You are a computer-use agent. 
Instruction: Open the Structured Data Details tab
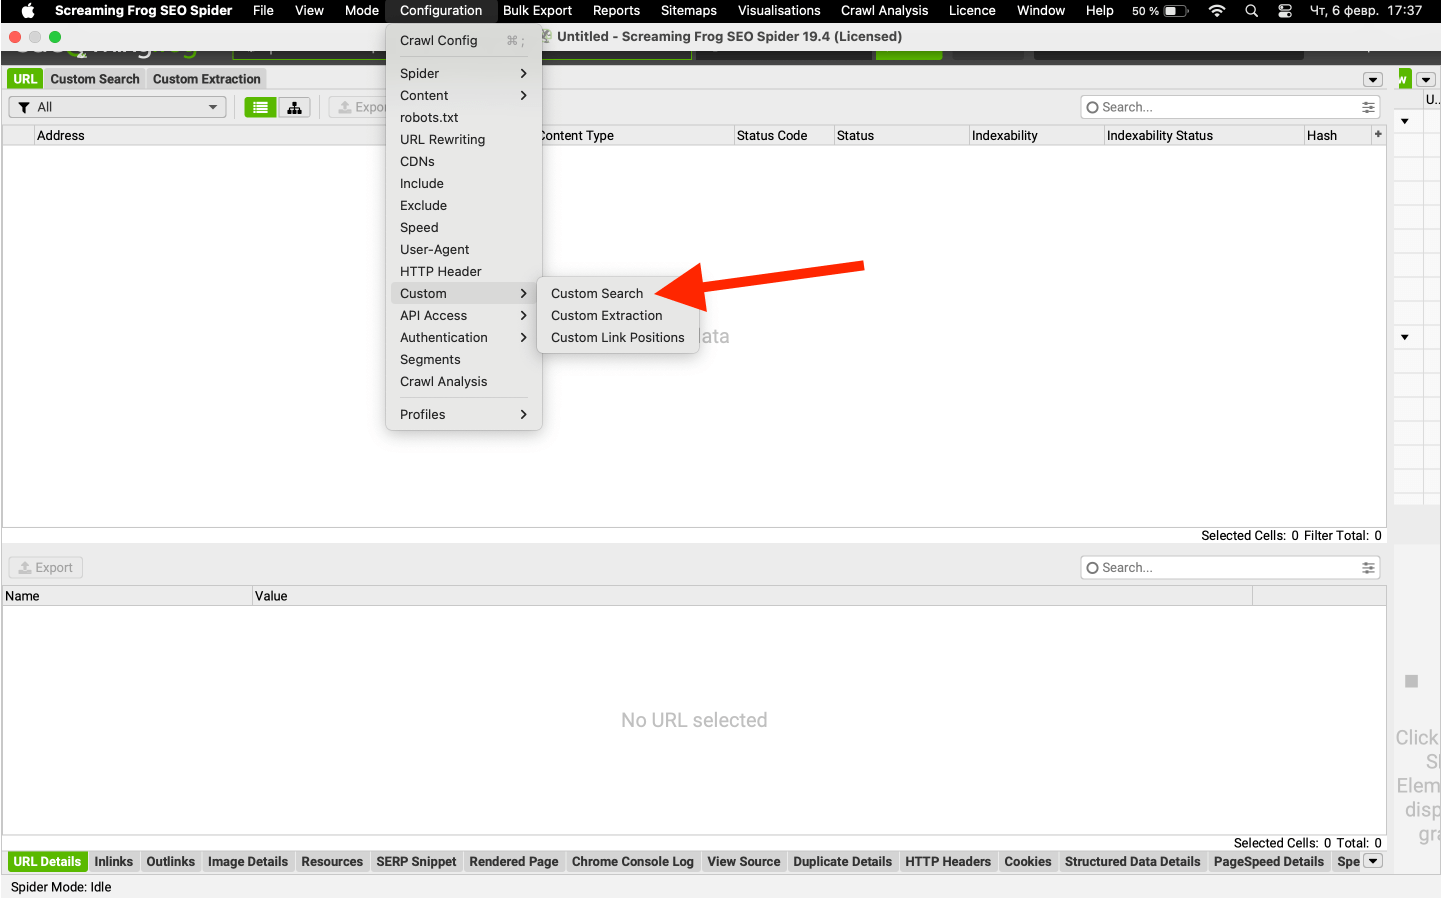(x=1132, y=861)
